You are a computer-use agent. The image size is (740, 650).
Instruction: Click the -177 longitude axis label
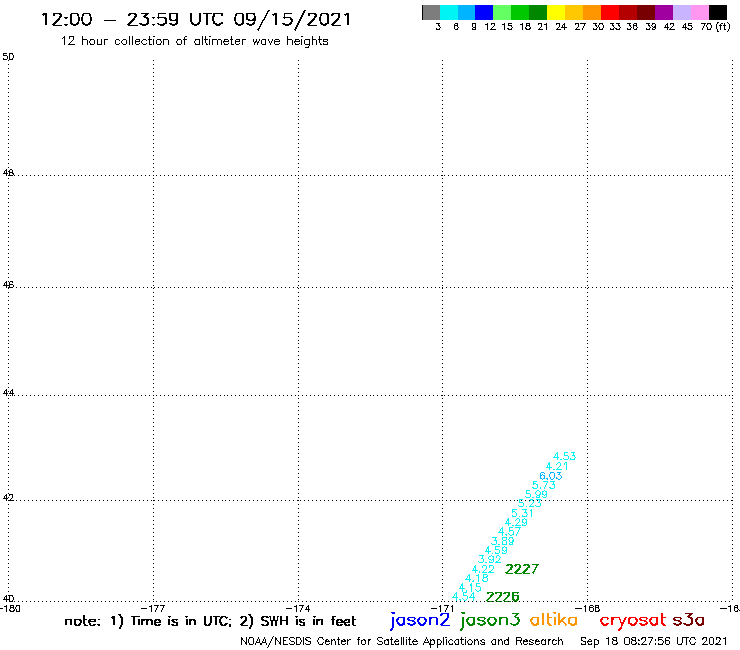(153, 609)
